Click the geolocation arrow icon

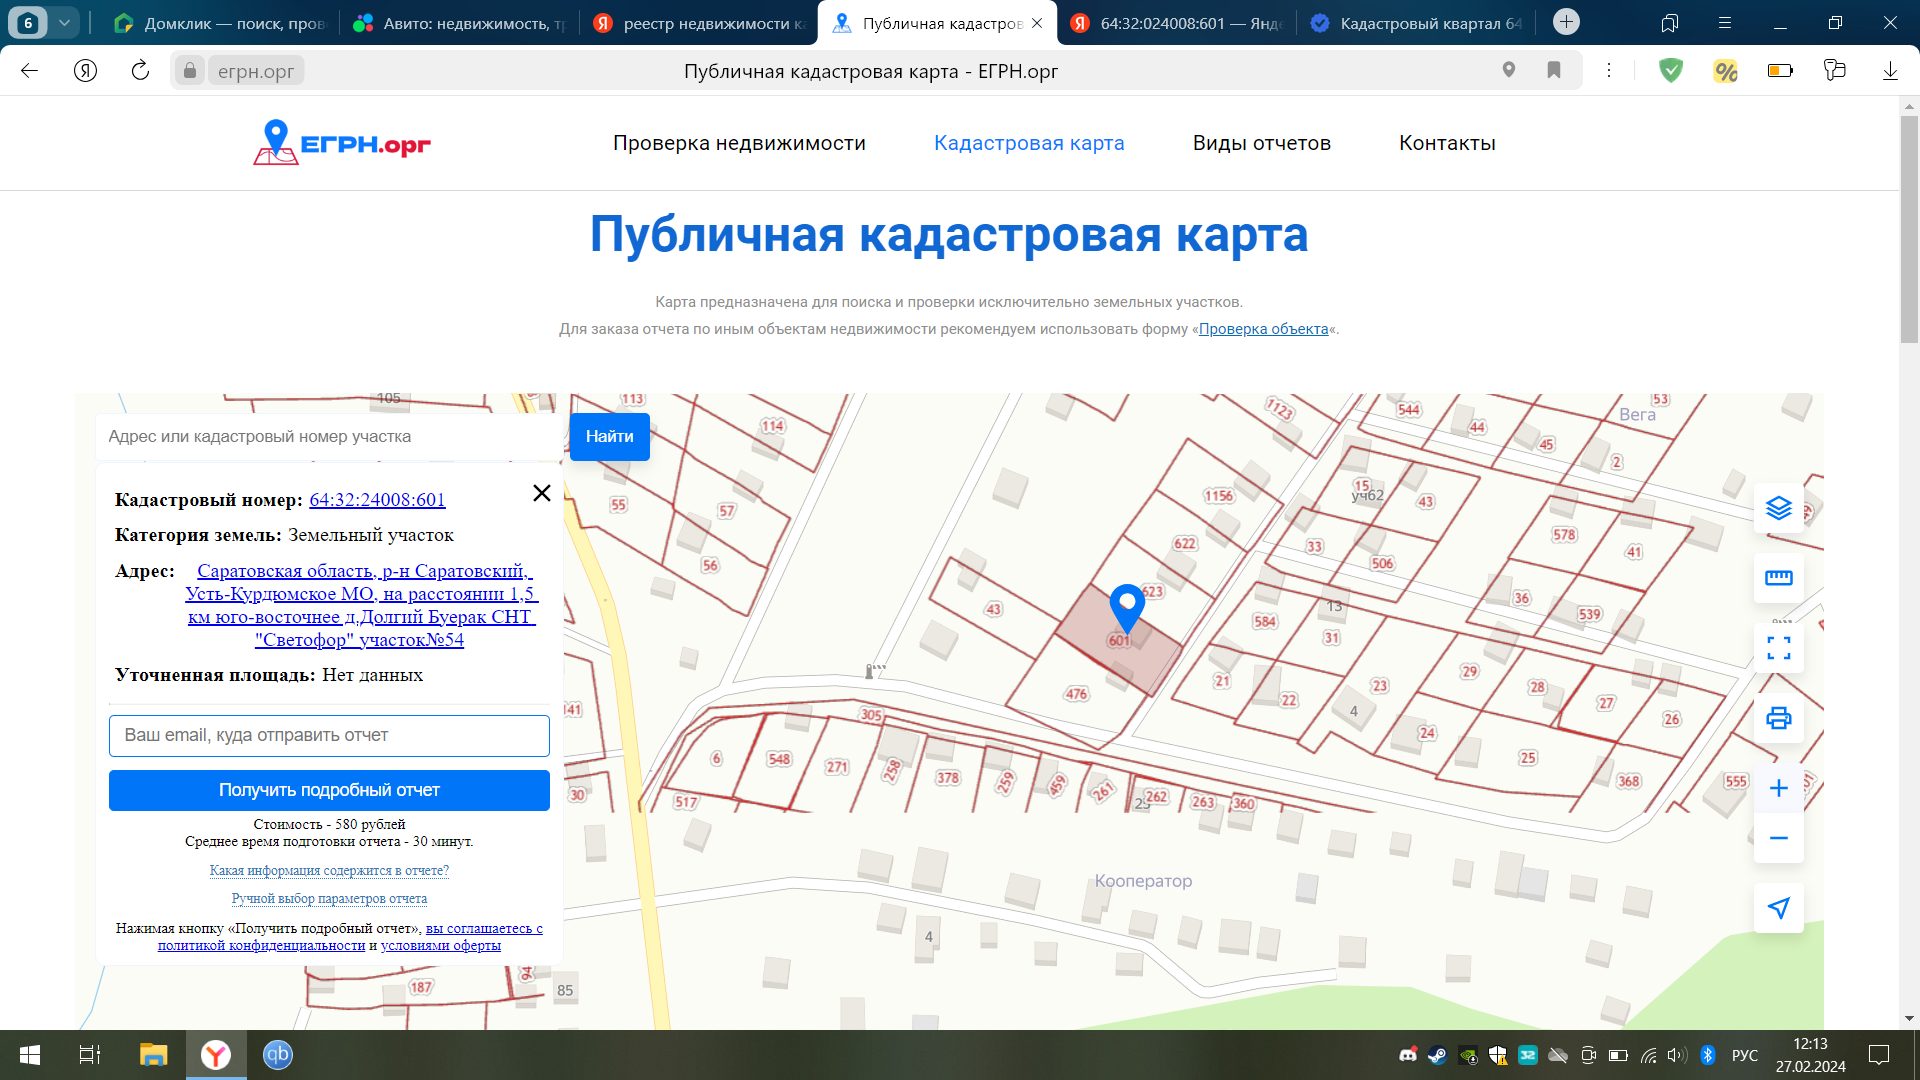[x=1778, y=908]
